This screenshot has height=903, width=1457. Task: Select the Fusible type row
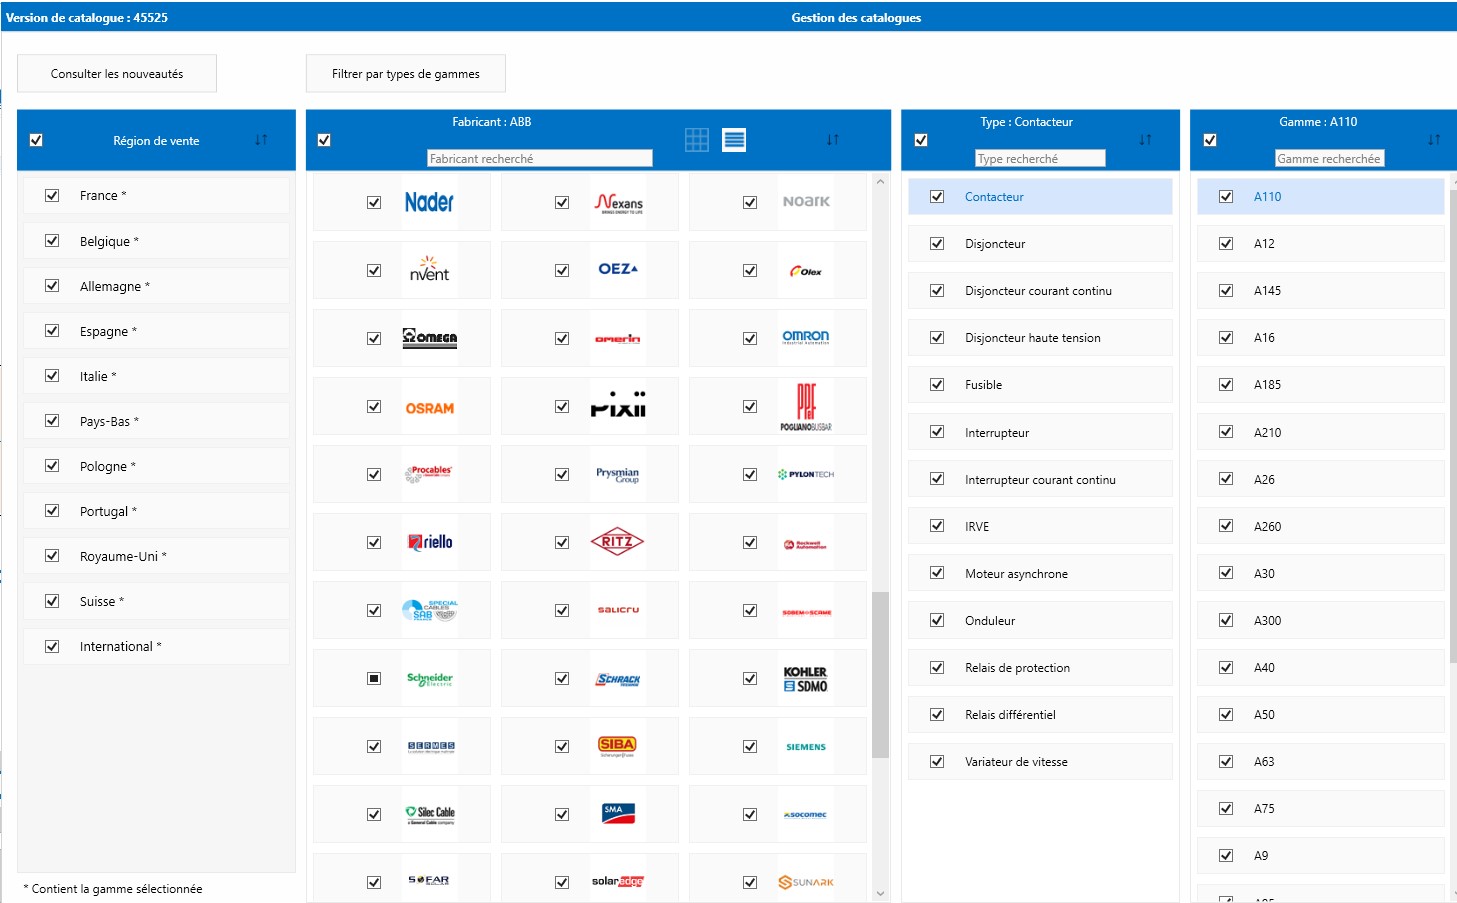[x=1040, y=384]
